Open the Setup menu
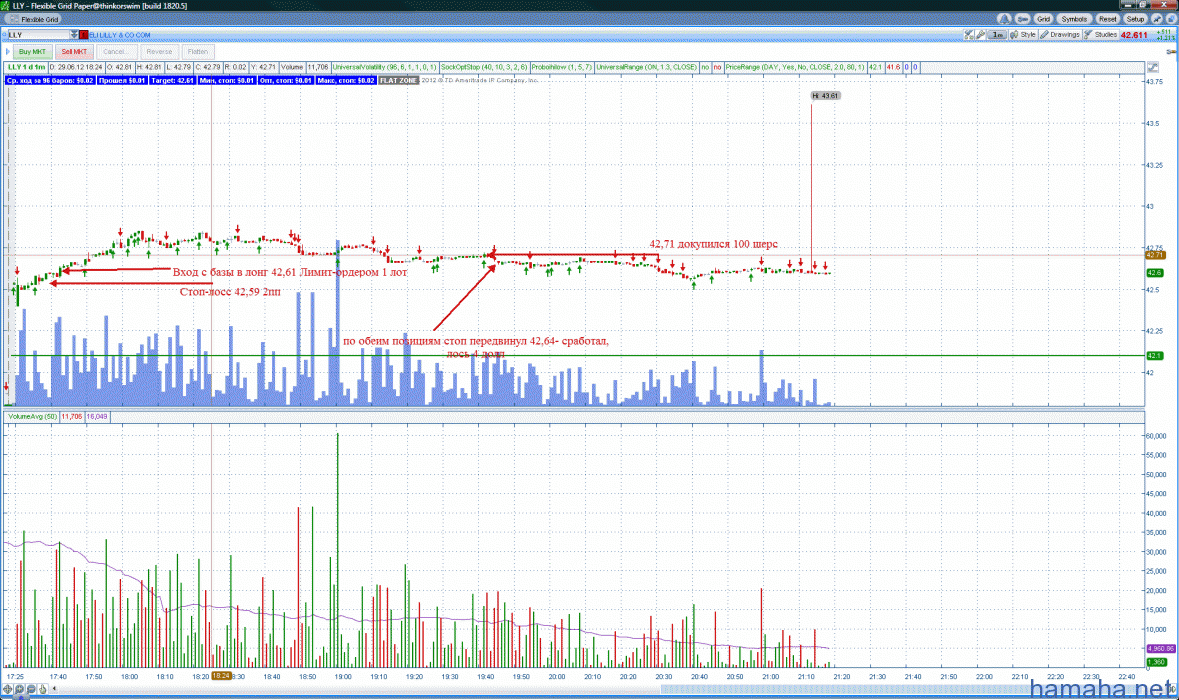1179x700 pixels. [x=1135, y=19]
